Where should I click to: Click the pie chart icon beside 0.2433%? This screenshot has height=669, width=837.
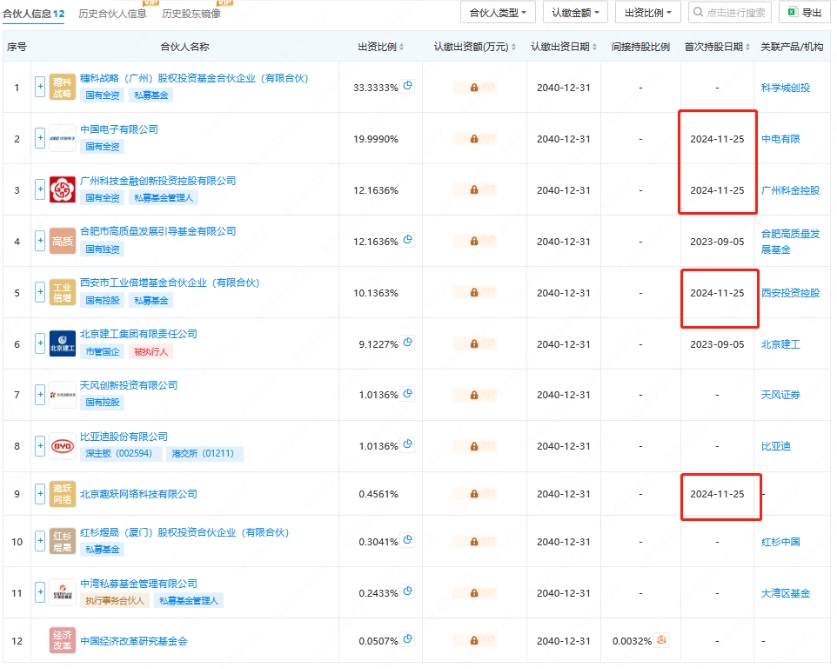(x=408, y=592)
